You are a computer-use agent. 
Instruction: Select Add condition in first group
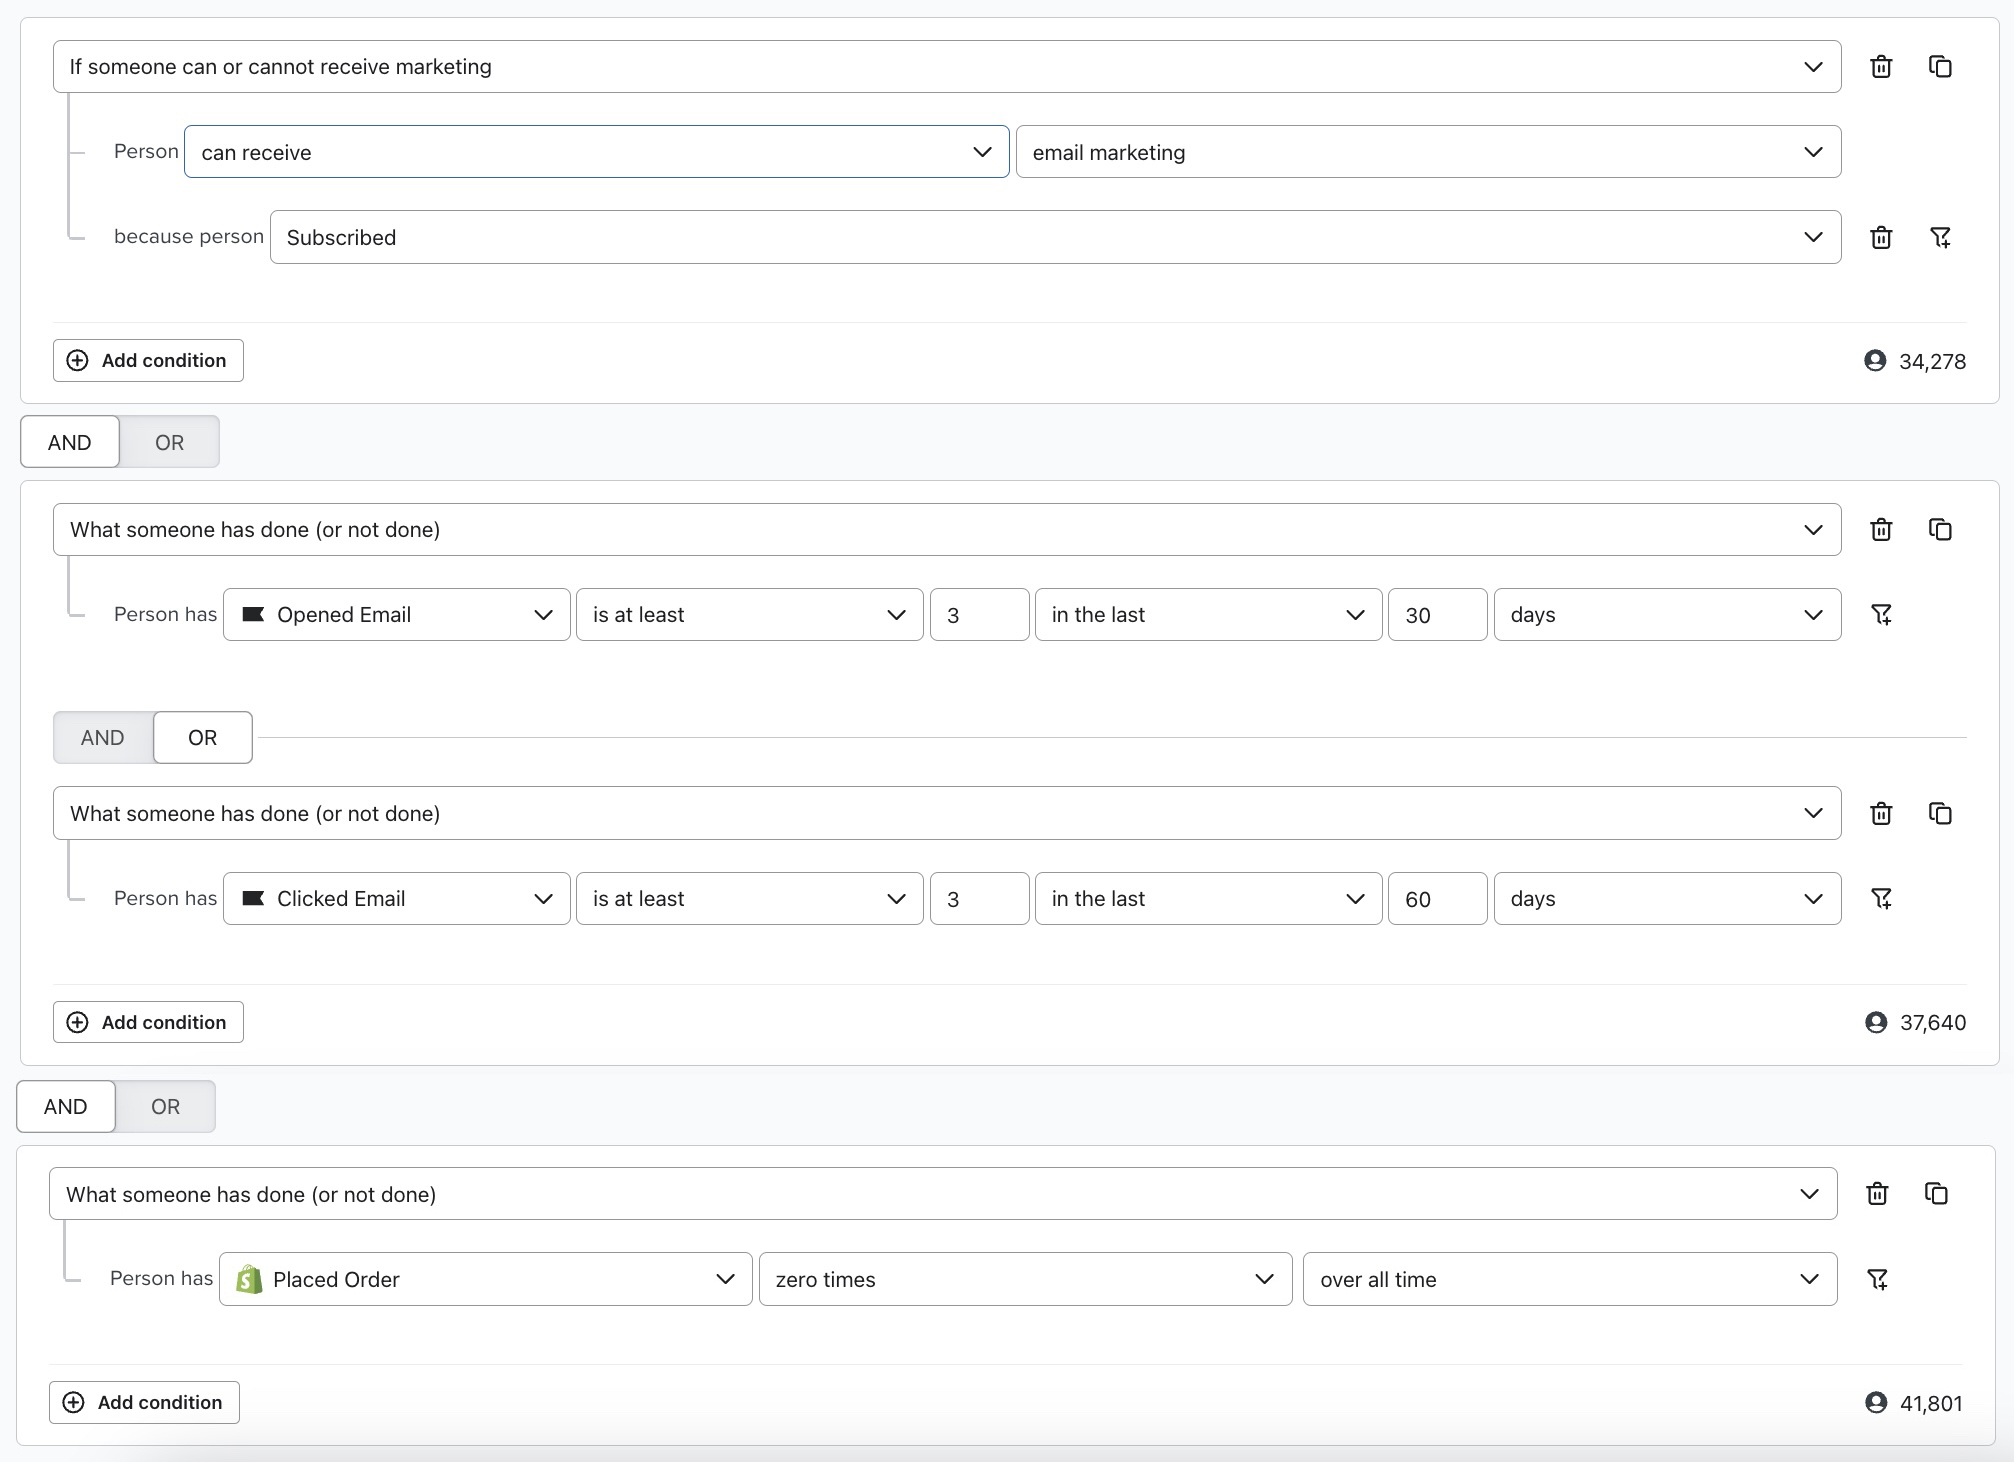pos(147,358)
